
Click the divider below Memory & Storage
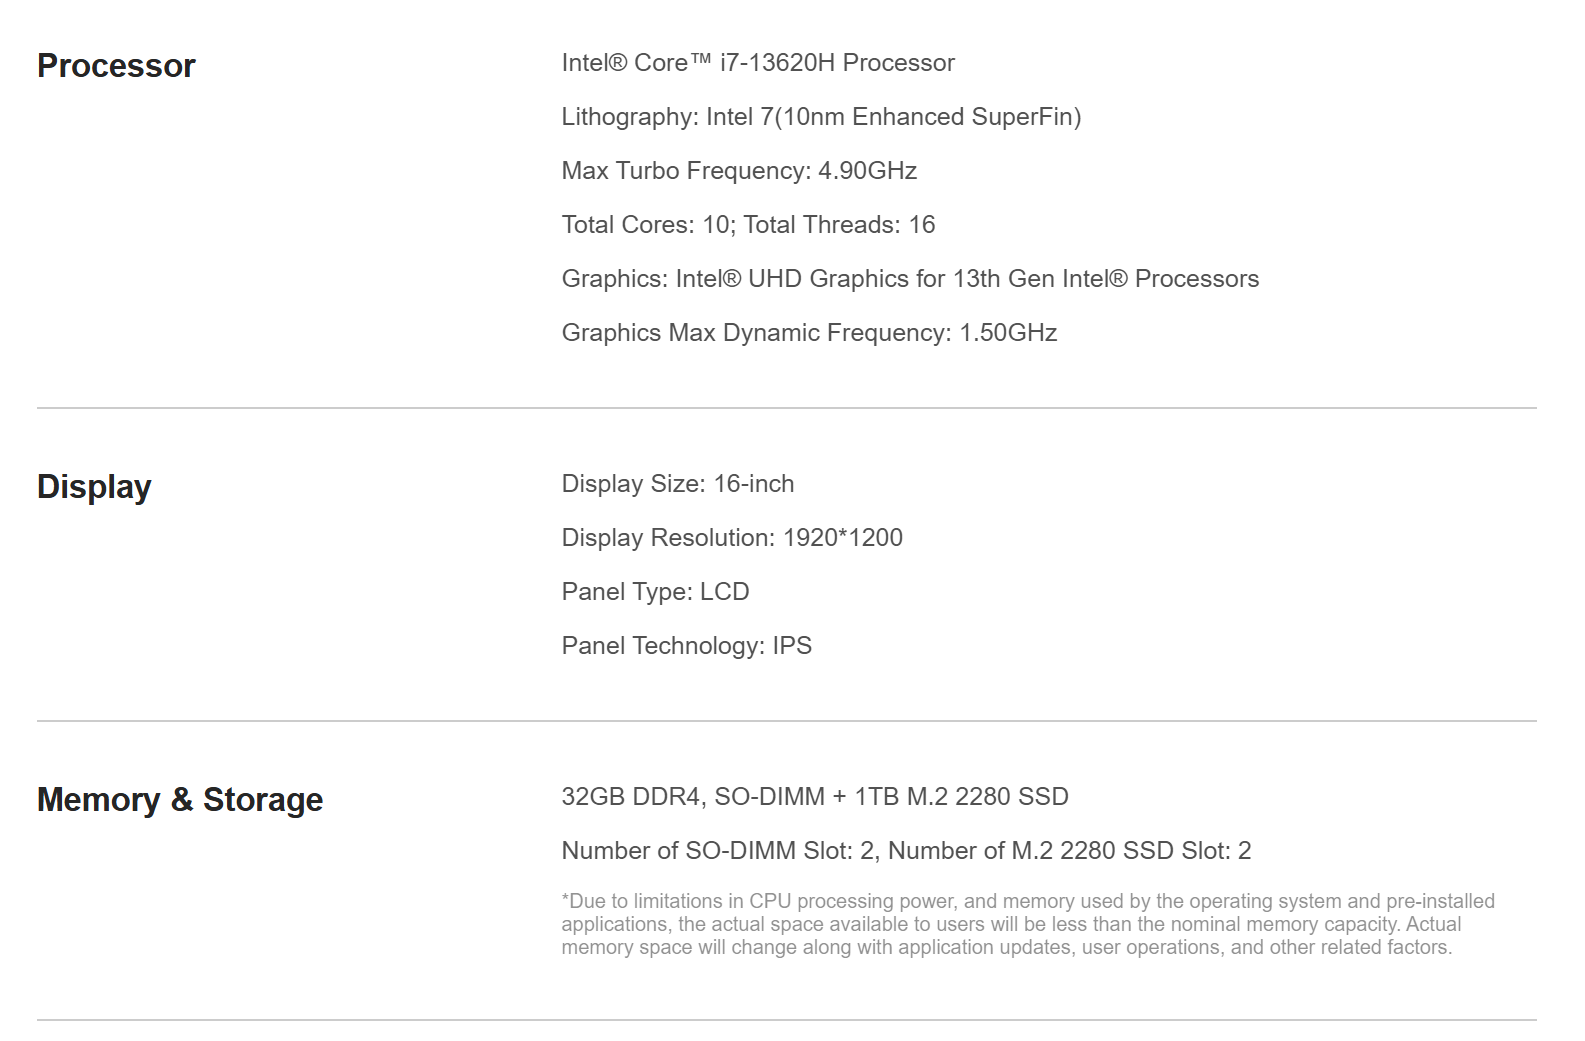coord(787,1020)
